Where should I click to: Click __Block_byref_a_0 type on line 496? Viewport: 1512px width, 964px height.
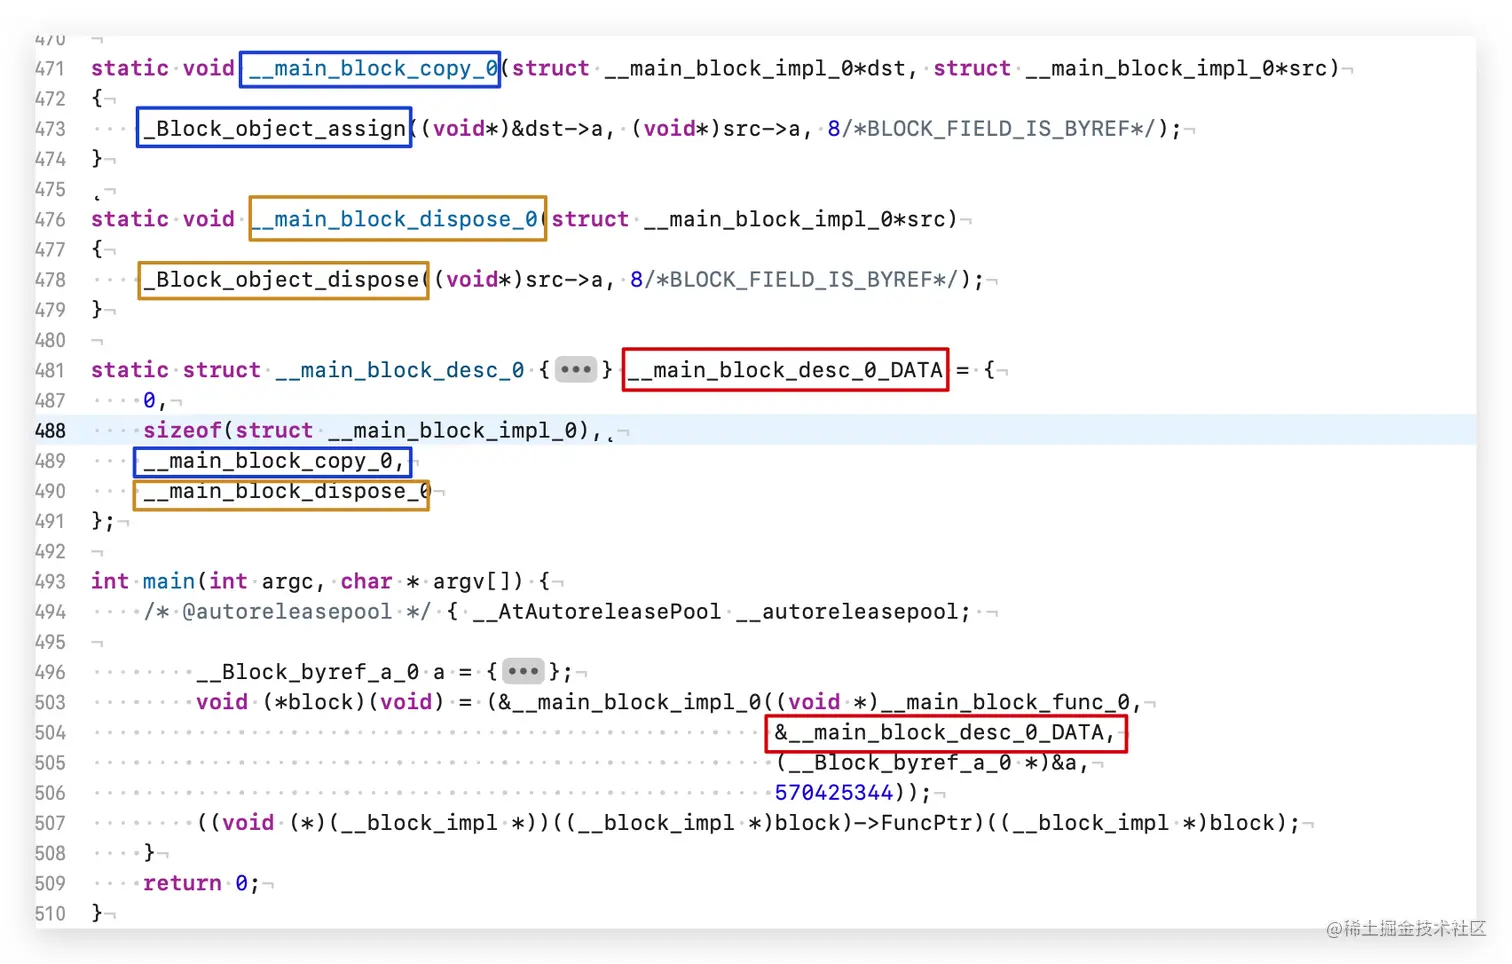[308, 672]
